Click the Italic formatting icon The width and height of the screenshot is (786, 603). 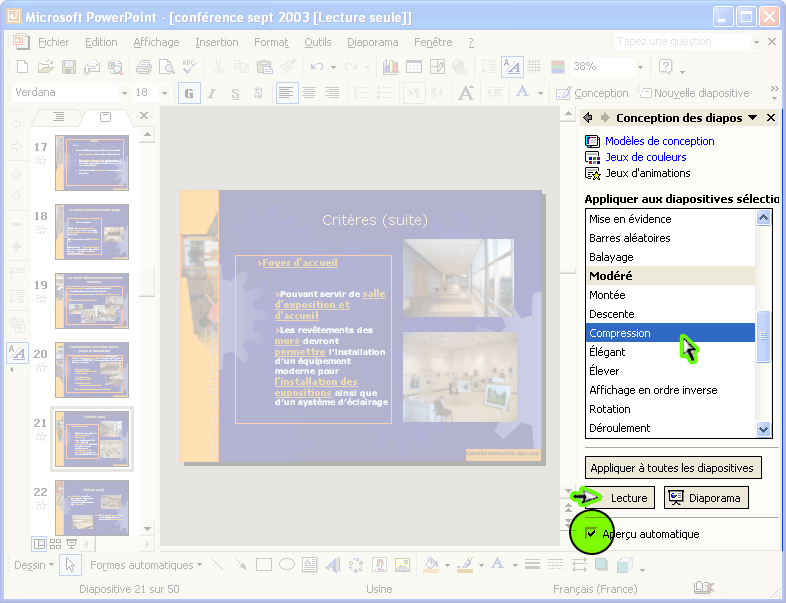[x=212, y=93]
